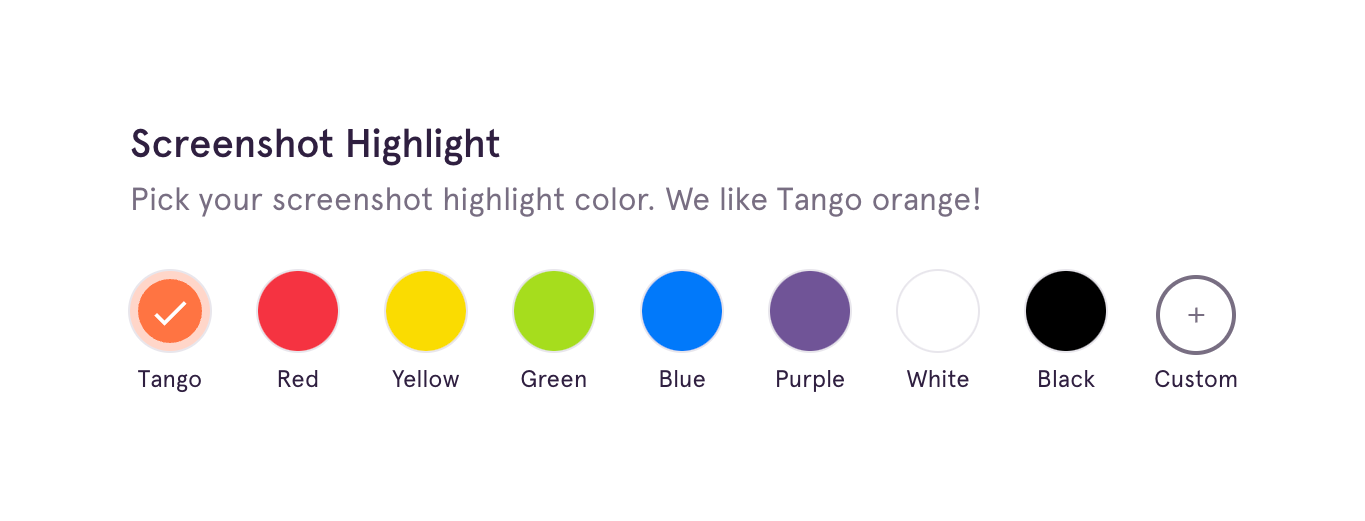The width and height of the screenshot is (1365, 521).
Task: Click the plus icon for custom color
Action: click(x=1196, y=315)
